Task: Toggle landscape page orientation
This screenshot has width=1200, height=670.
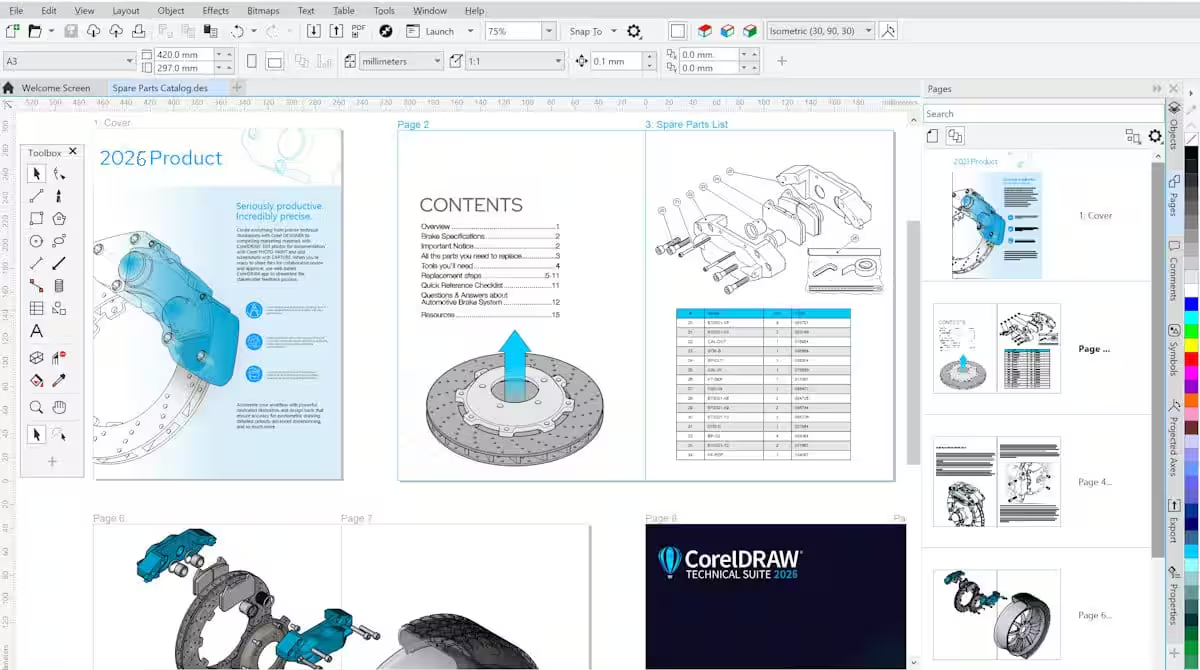Action: click(274, 61)
